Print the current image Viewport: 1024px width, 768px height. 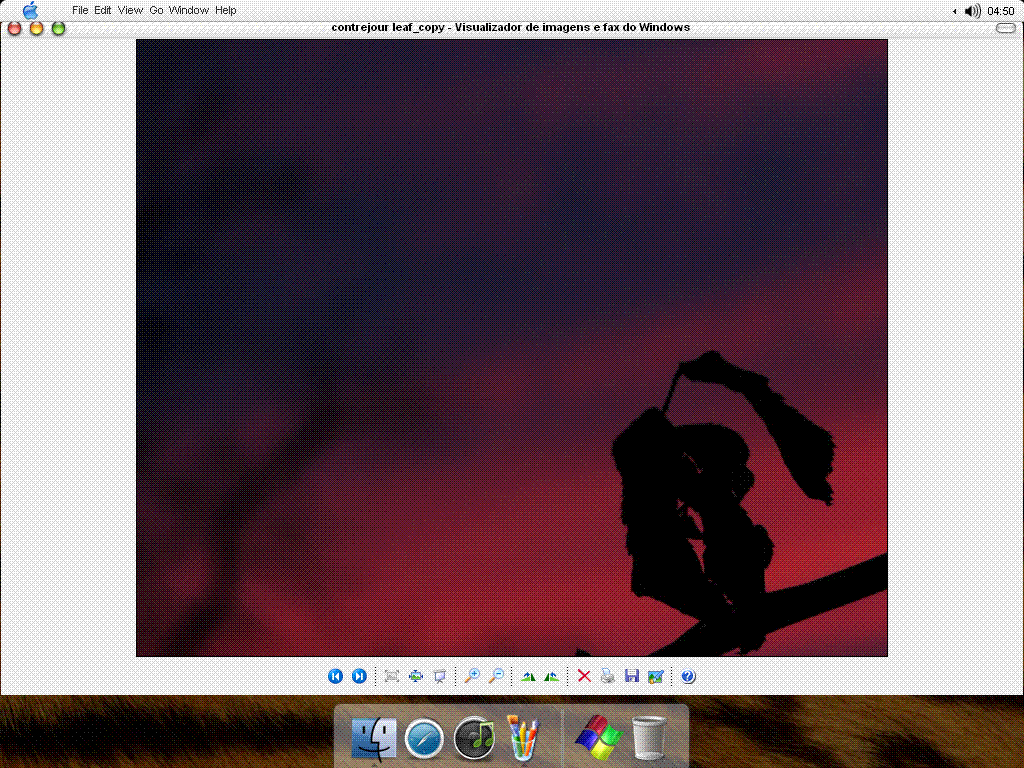607,676
